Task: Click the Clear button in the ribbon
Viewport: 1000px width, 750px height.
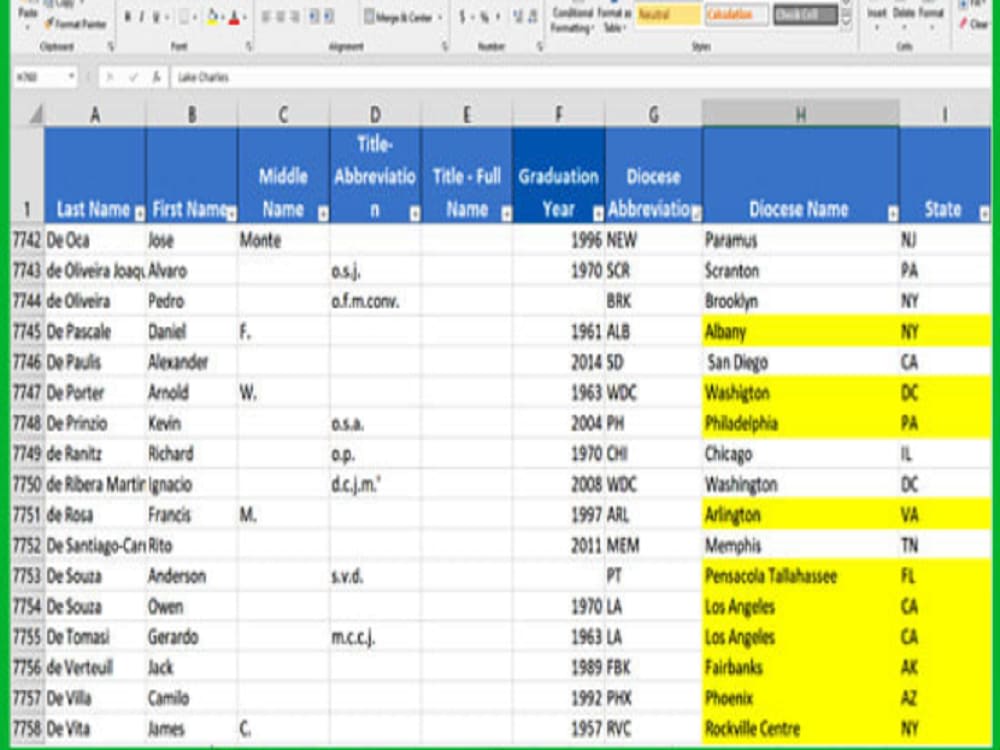Action: pos(975,24)
